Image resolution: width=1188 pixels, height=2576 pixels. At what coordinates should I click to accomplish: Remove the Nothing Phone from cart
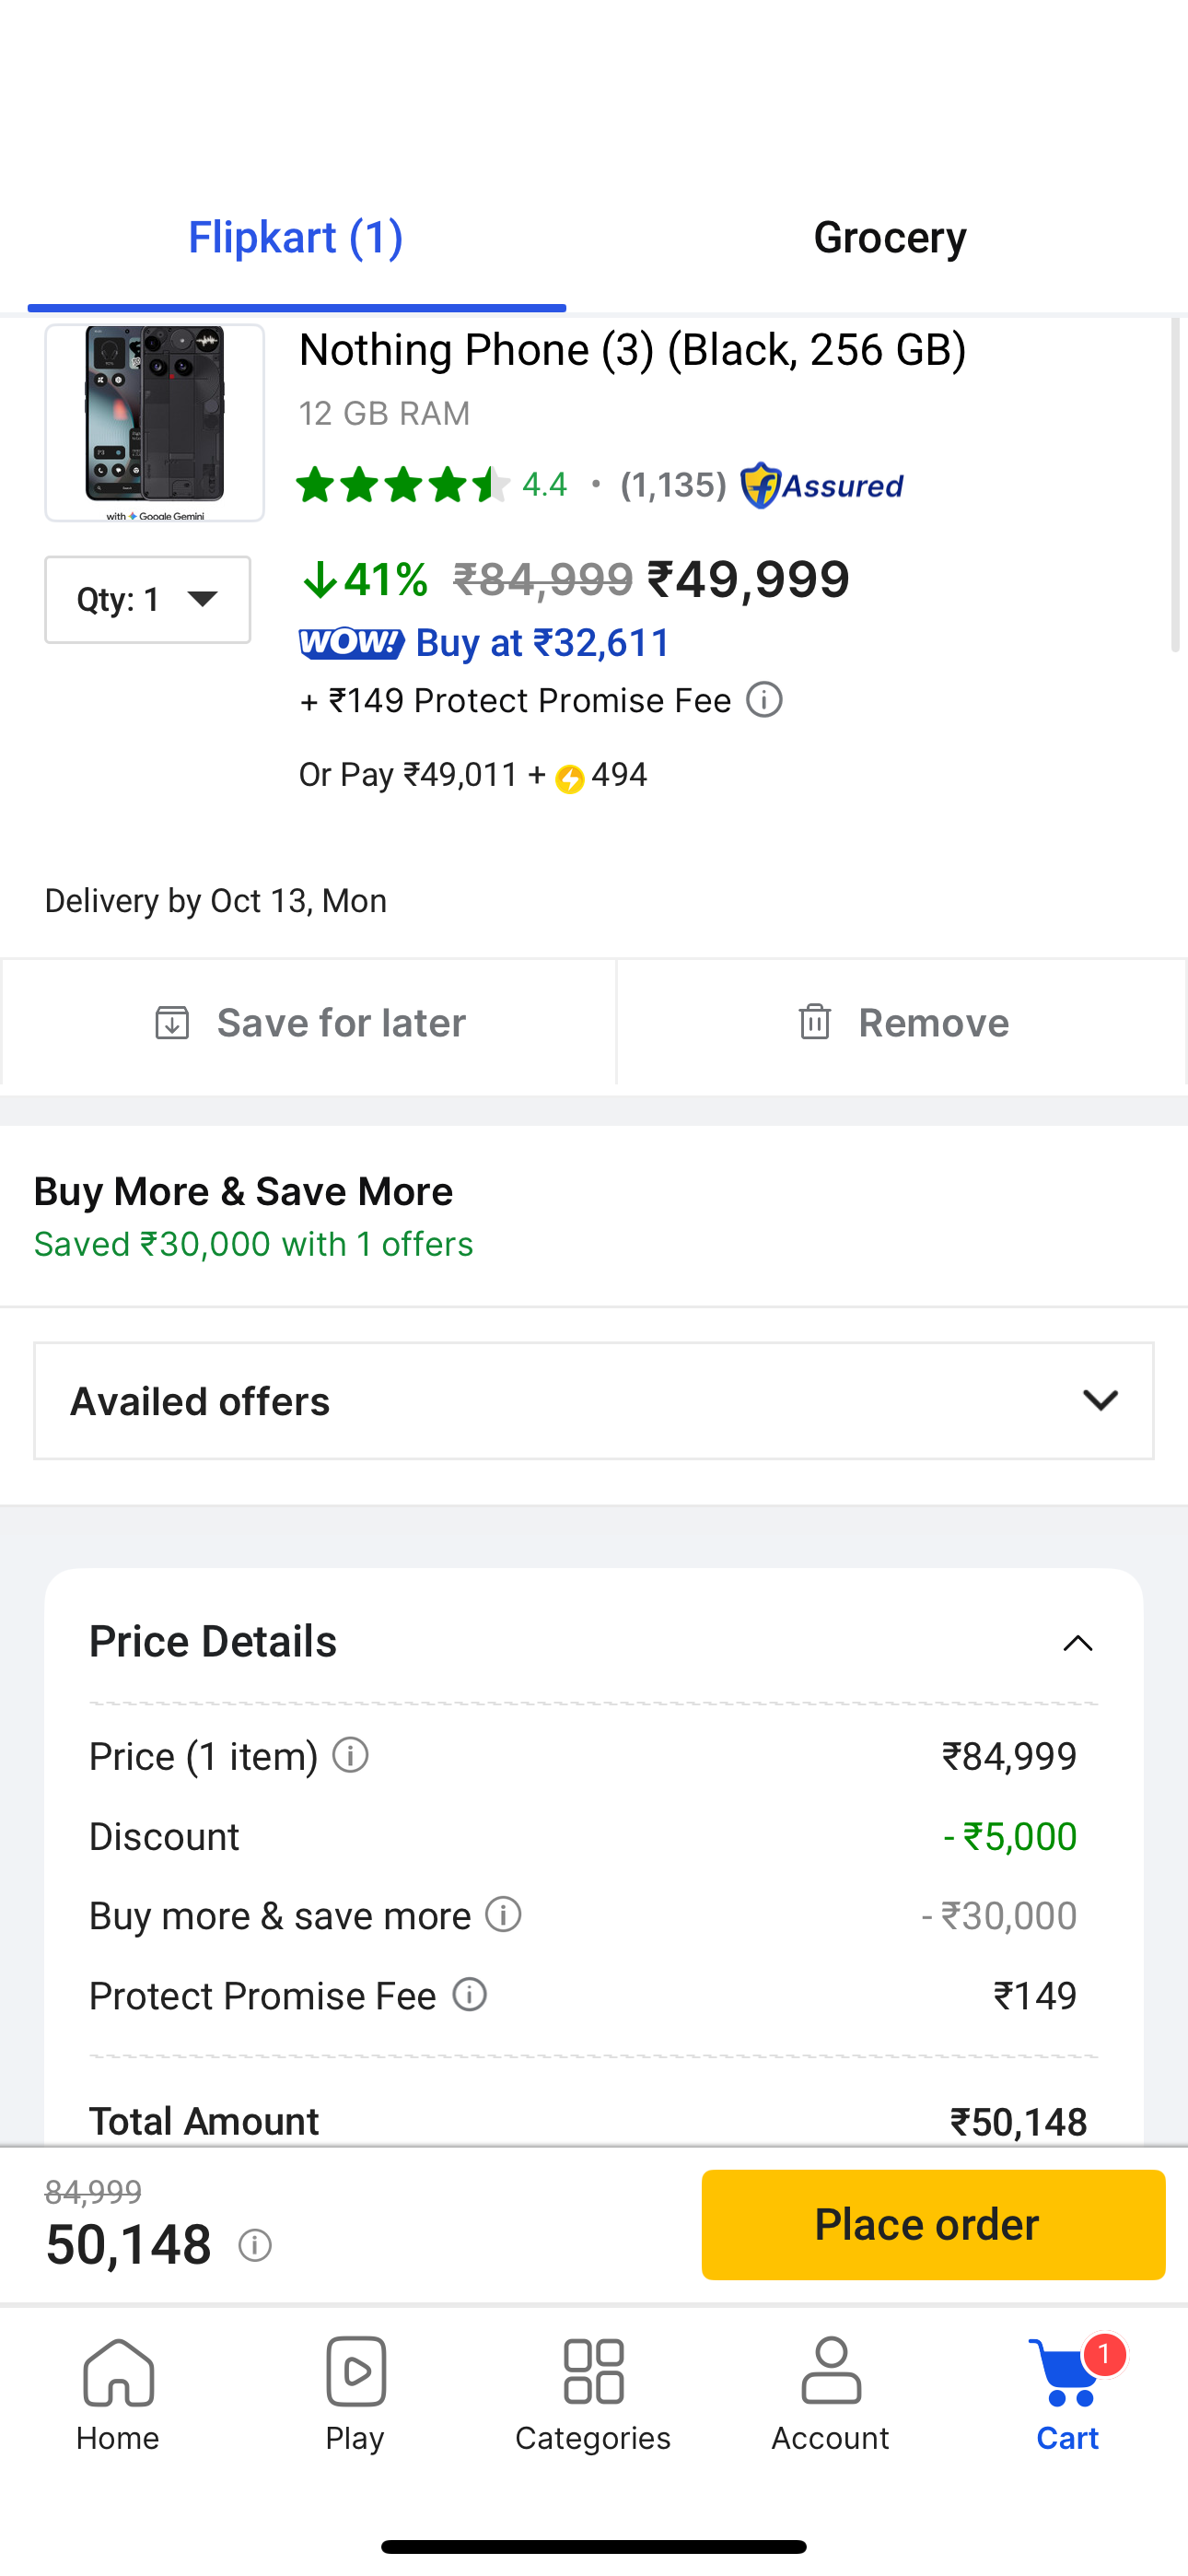click(x=902, y=1023)
